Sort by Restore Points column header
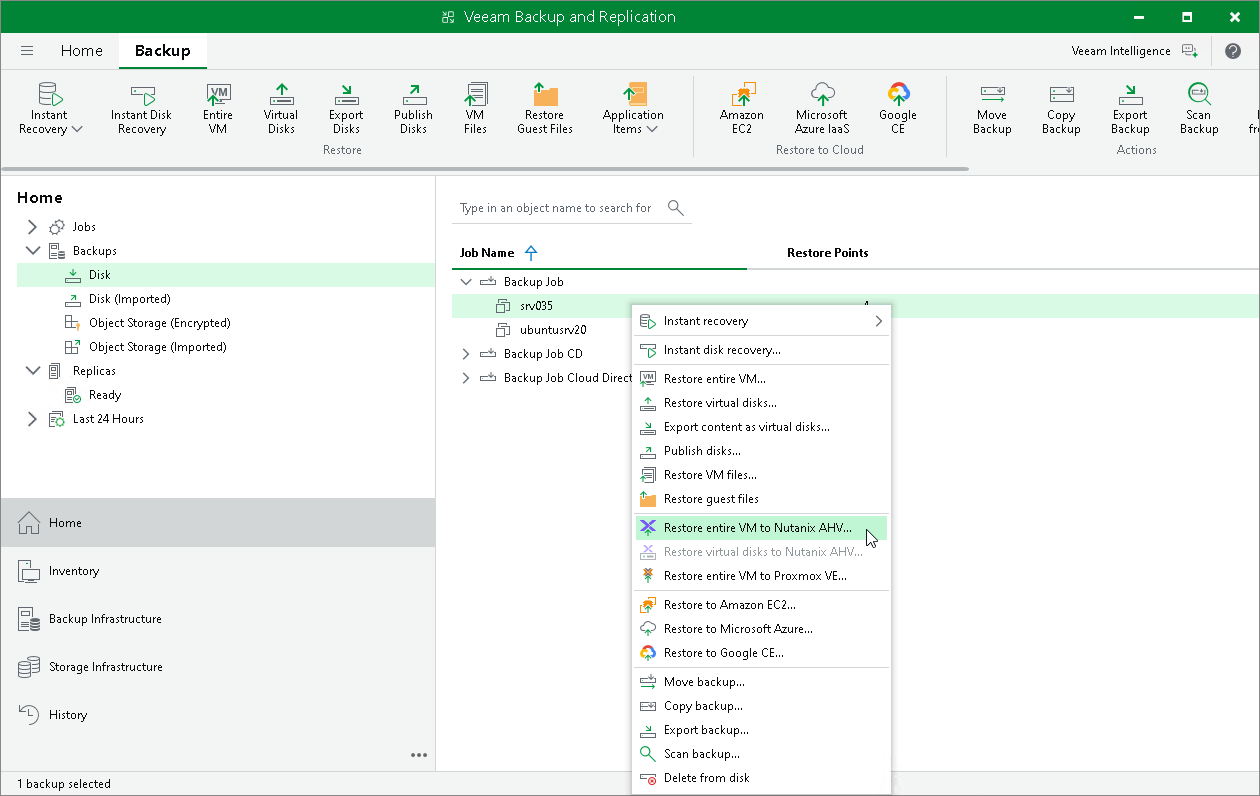The image size is (1260, 796). point(827,253)
